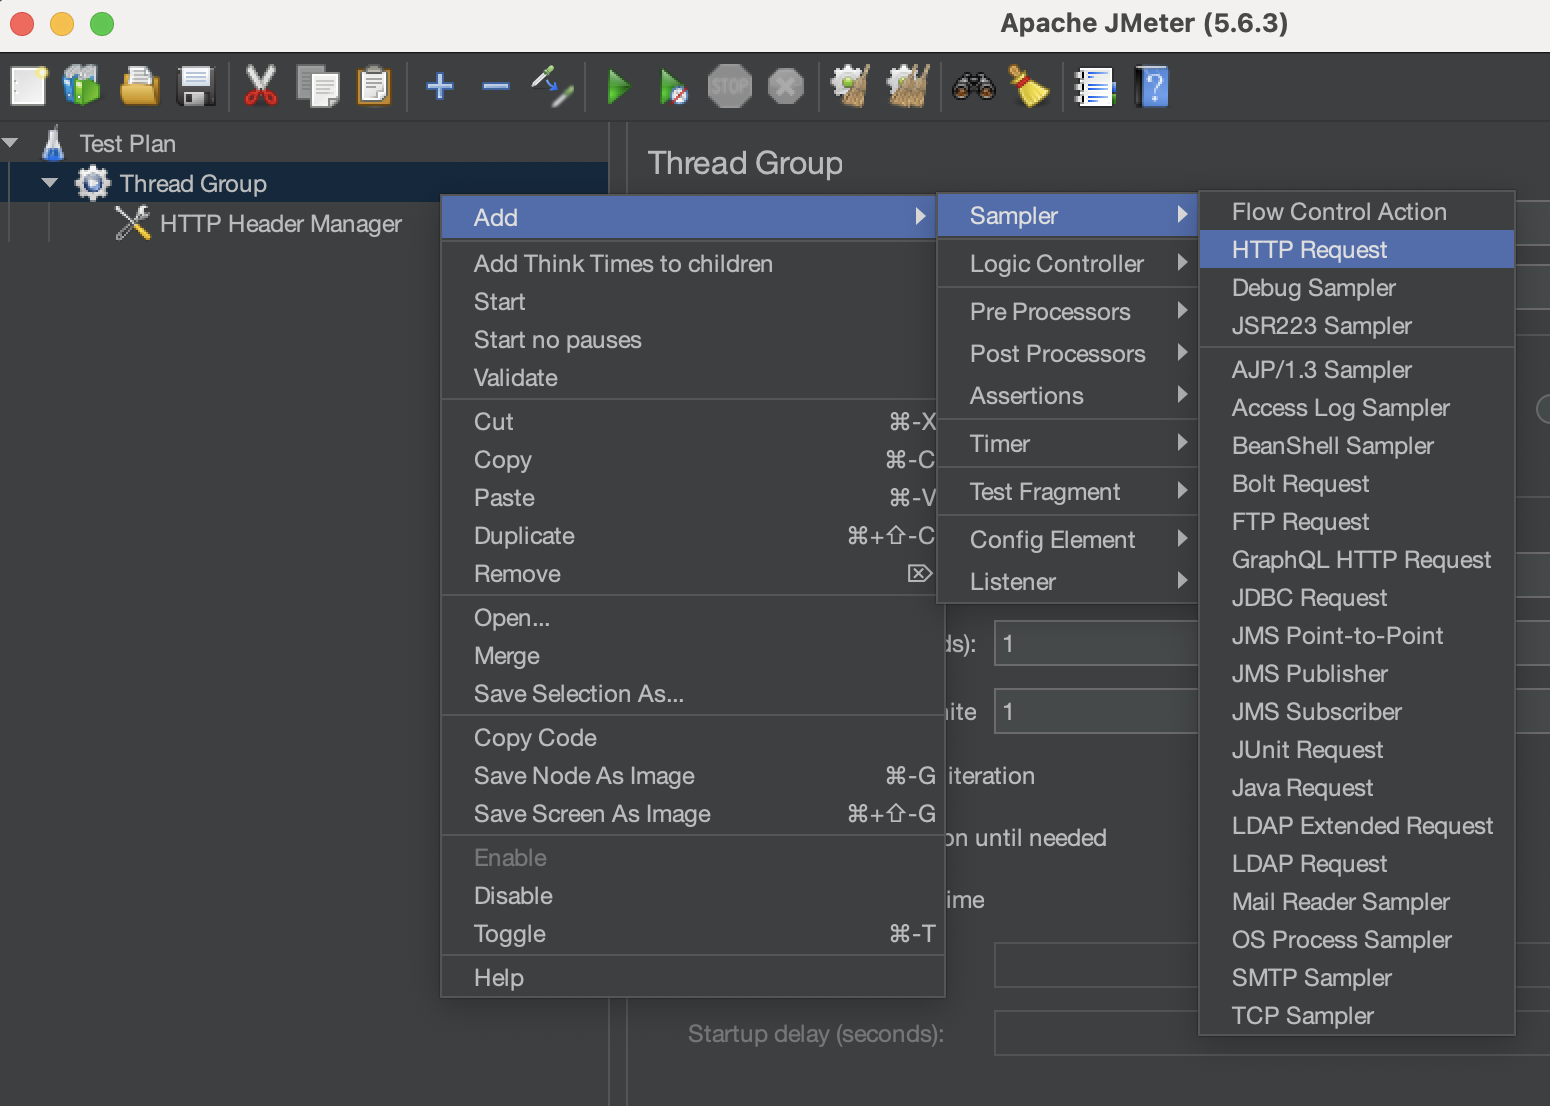Select Start no pauses menu entry
1550x1106 pixels.
[x=692, y=339]
